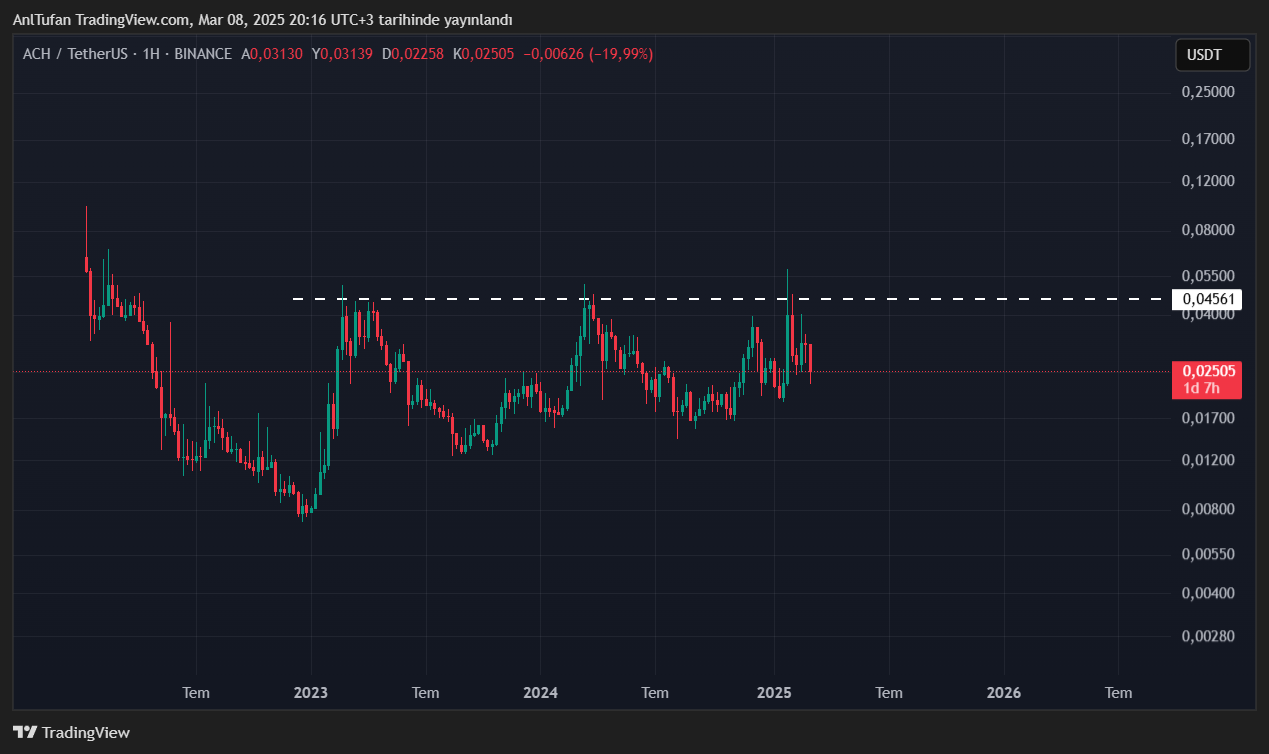Click the 2026 label on the time axis
The image size is (1269, 754).
coord(1004,692)
